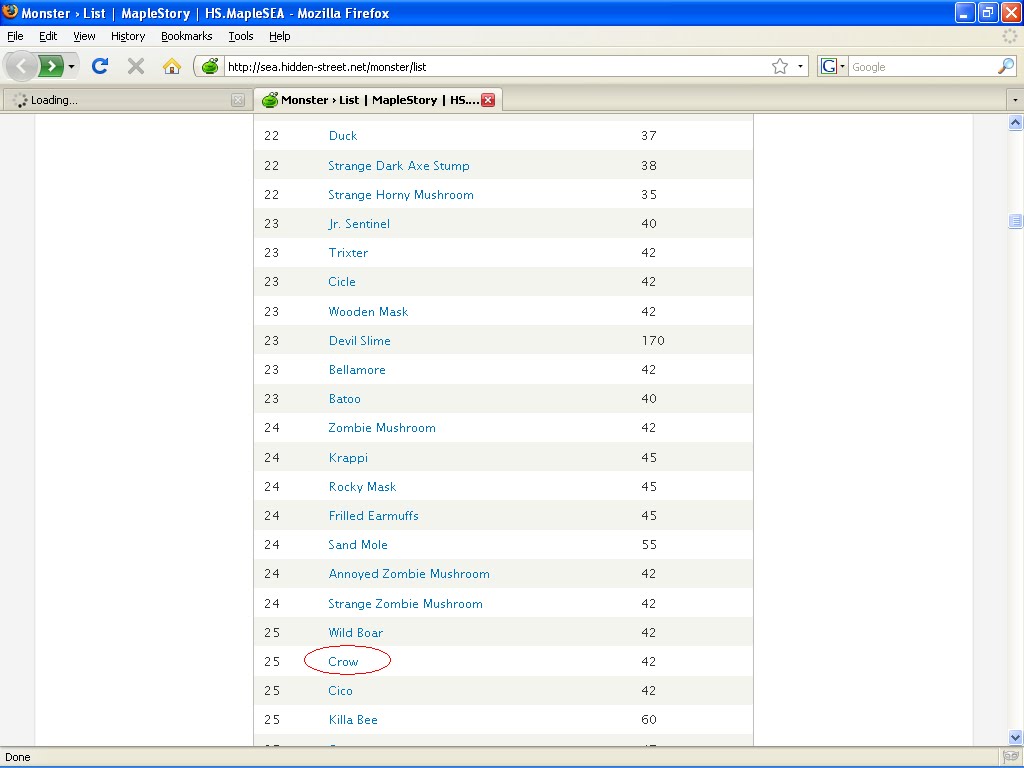Viewport: 1024px width, 768px height.
Task: Select the 37 value in Duck row
Action: (648, 136)
